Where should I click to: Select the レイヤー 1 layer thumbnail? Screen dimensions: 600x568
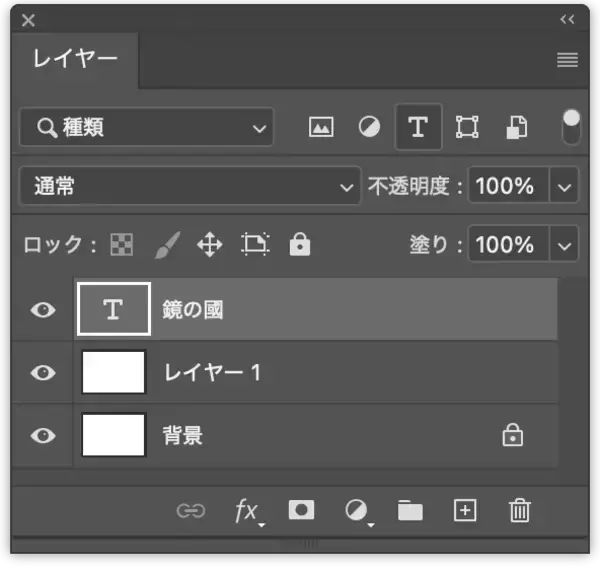(x=114, y=372)
